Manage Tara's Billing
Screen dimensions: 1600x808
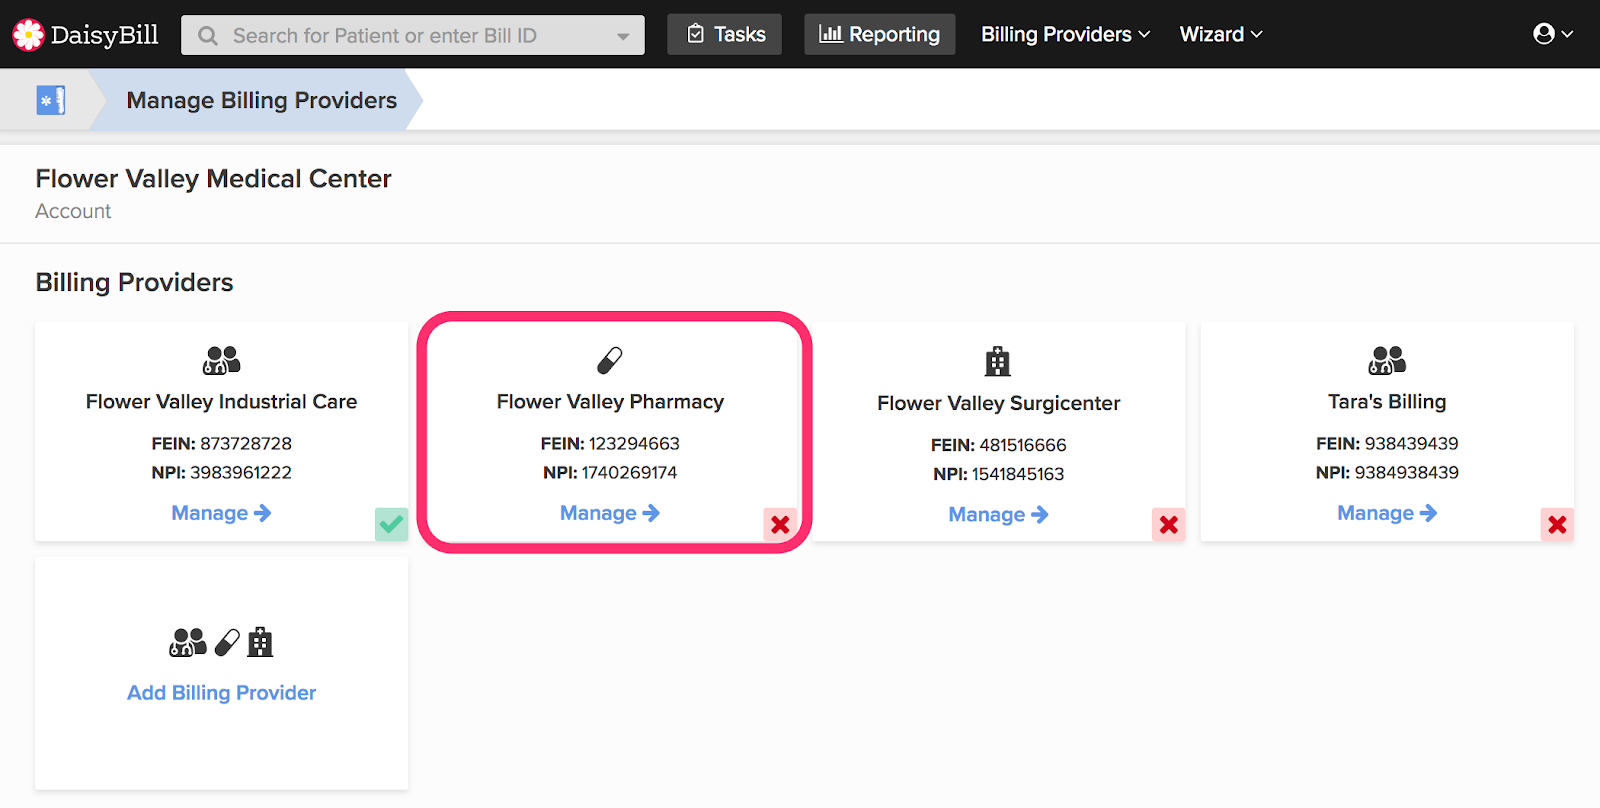[x=1387, y=513]
